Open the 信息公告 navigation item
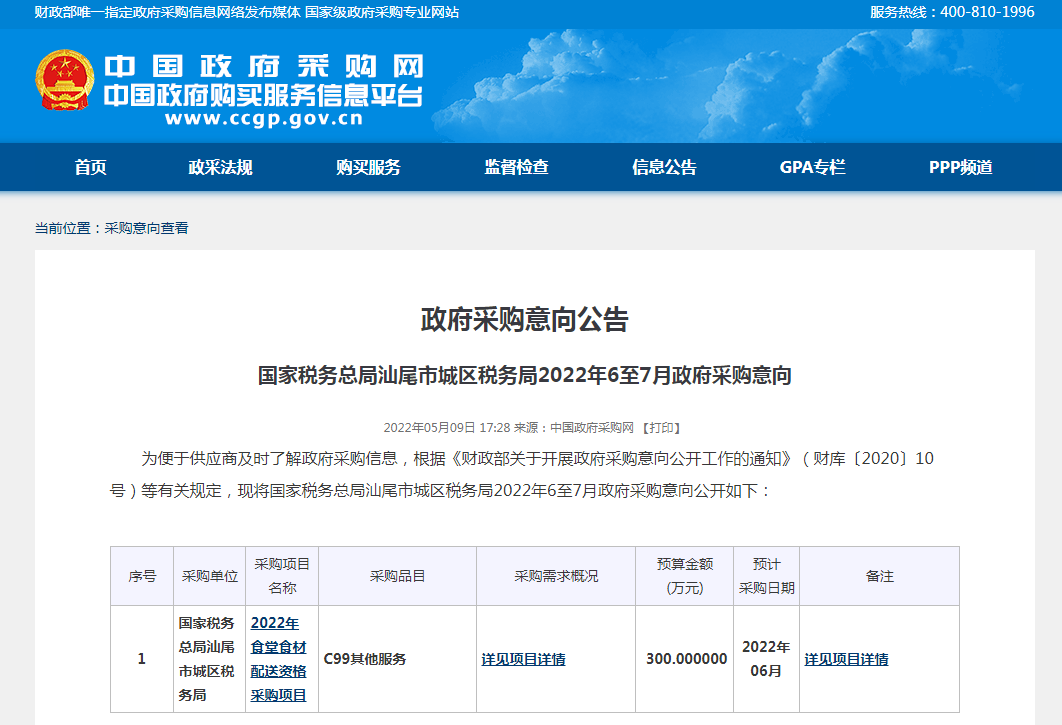Image resolution: width=1062 pixels, height=725 pixels. [664, 168]
